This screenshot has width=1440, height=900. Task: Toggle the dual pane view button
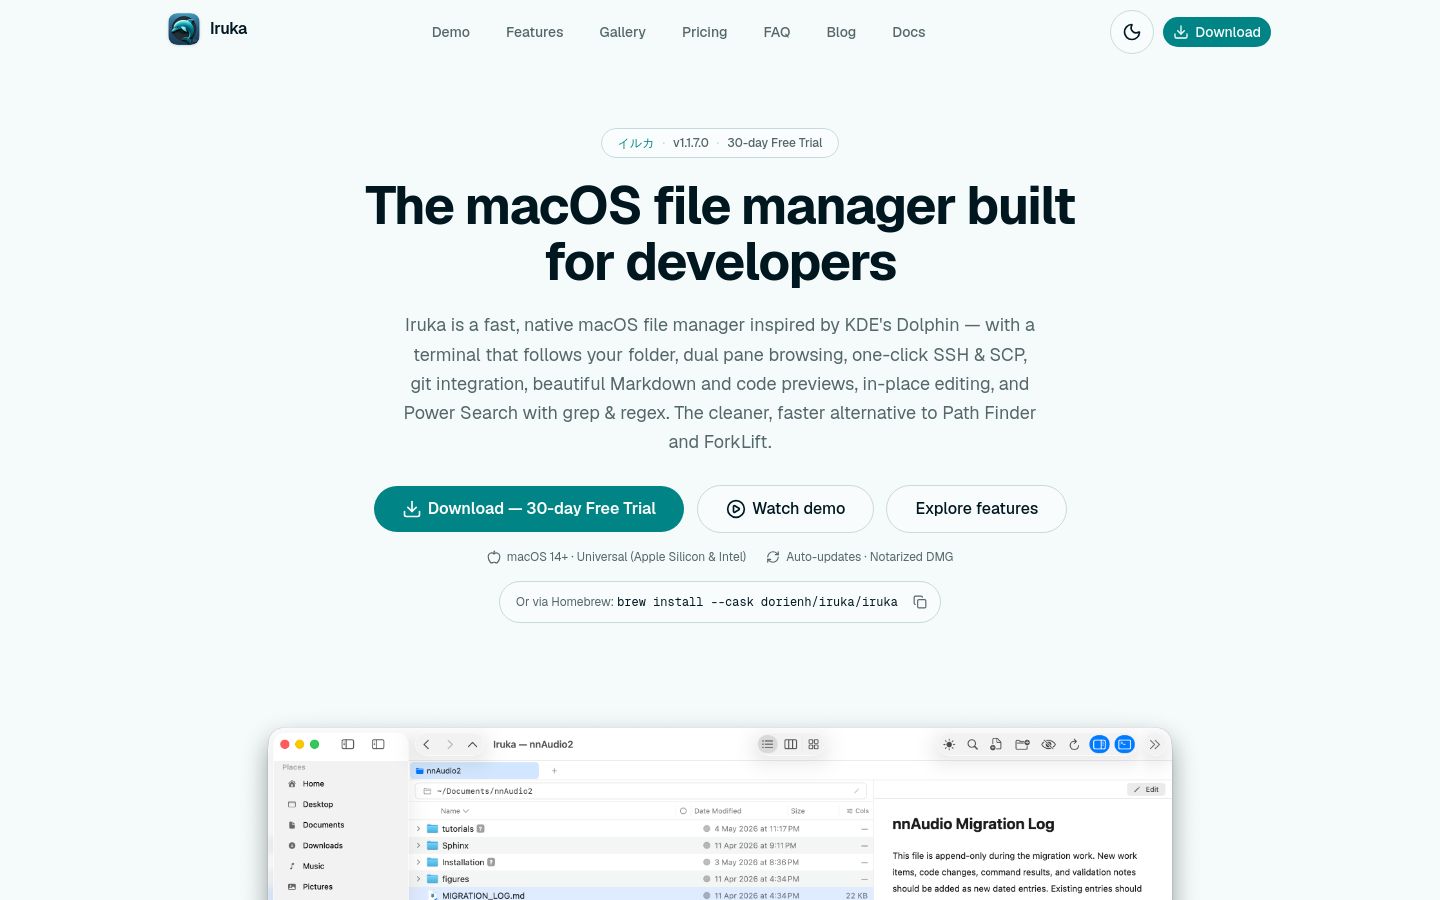(x=1099, y=744)
